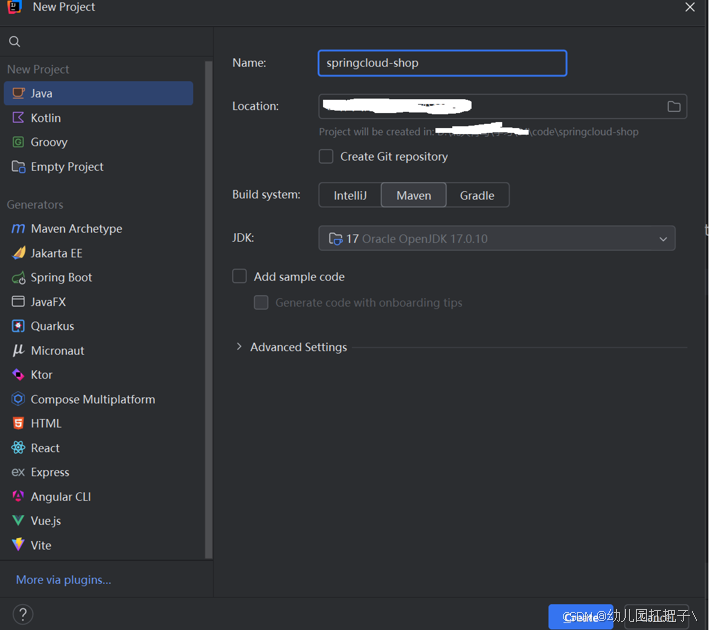Pick the HTML generator icon
Viewport: 711px width, 630px height.
click(x=18, y=424)
